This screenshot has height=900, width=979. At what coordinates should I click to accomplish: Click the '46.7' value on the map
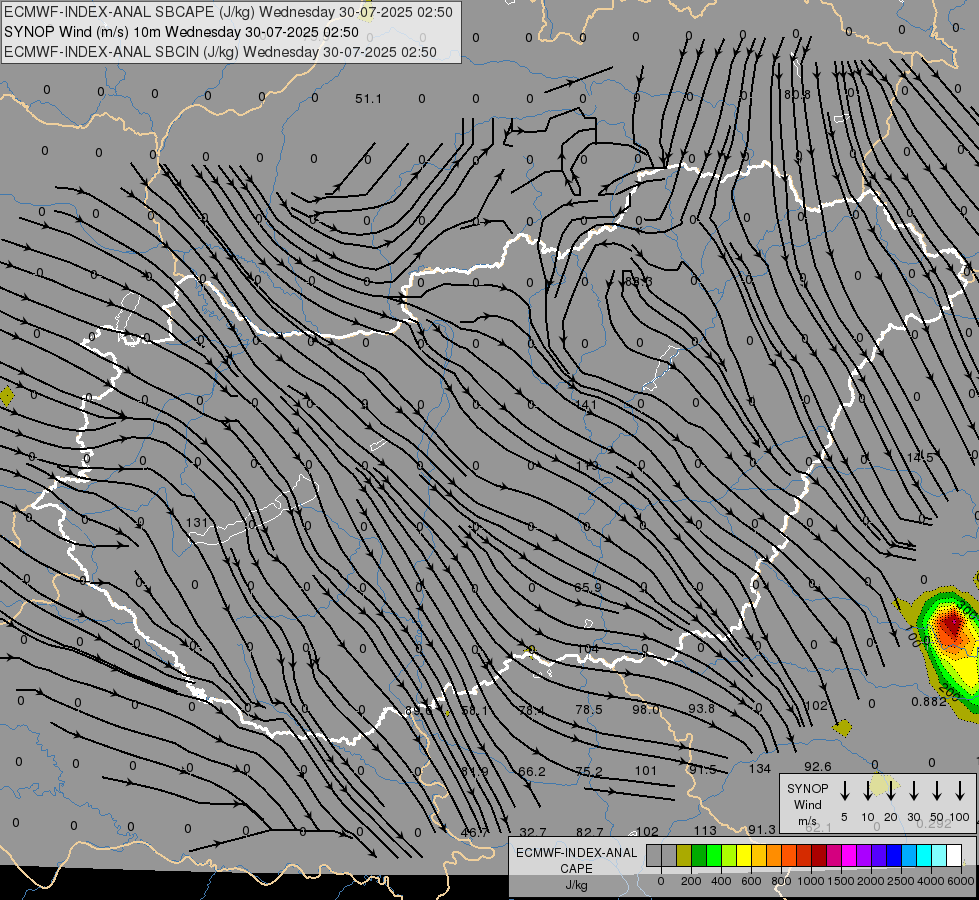point(474,833)
